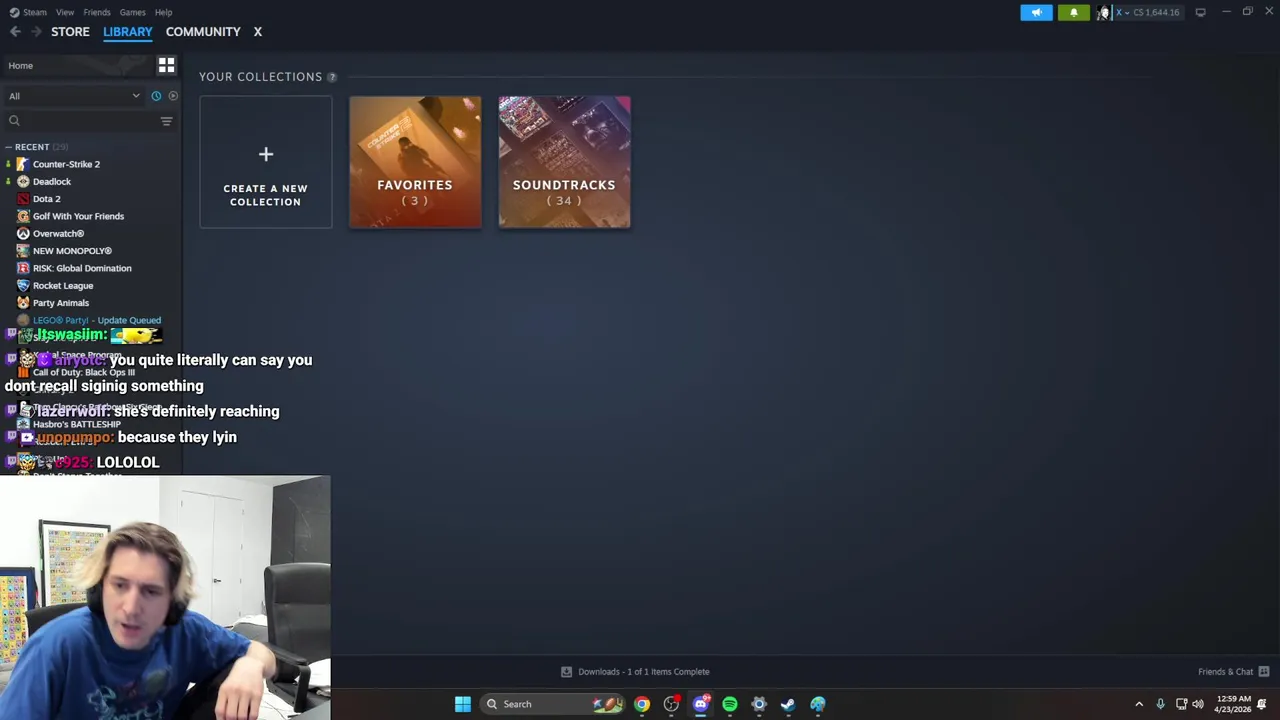Viewport: 1280px width, 720px height.
Task: Click the RISK game icon
Action: coord(23,268)
